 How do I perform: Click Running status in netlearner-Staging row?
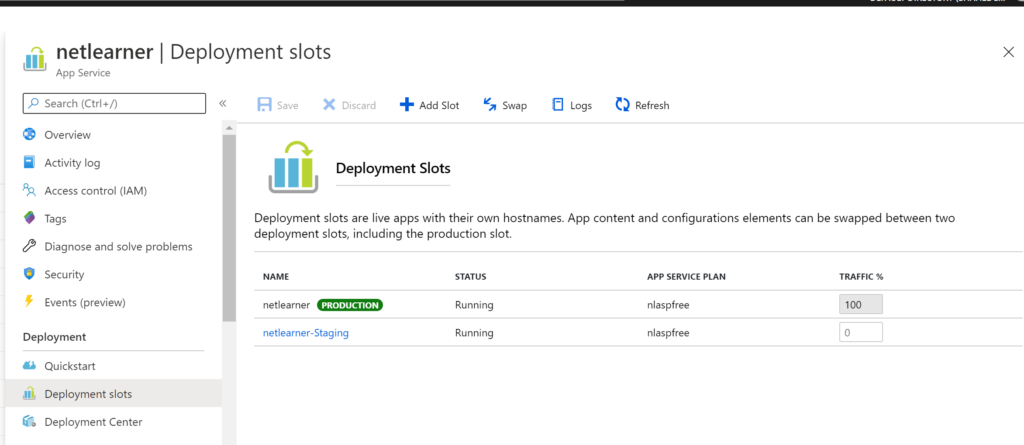coord(474,333)
